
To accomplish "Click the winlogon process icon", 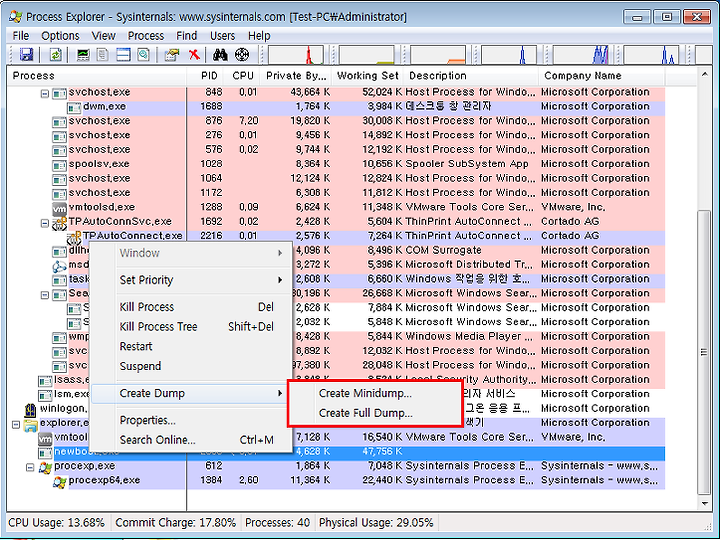I will click(x=31, y=409).
